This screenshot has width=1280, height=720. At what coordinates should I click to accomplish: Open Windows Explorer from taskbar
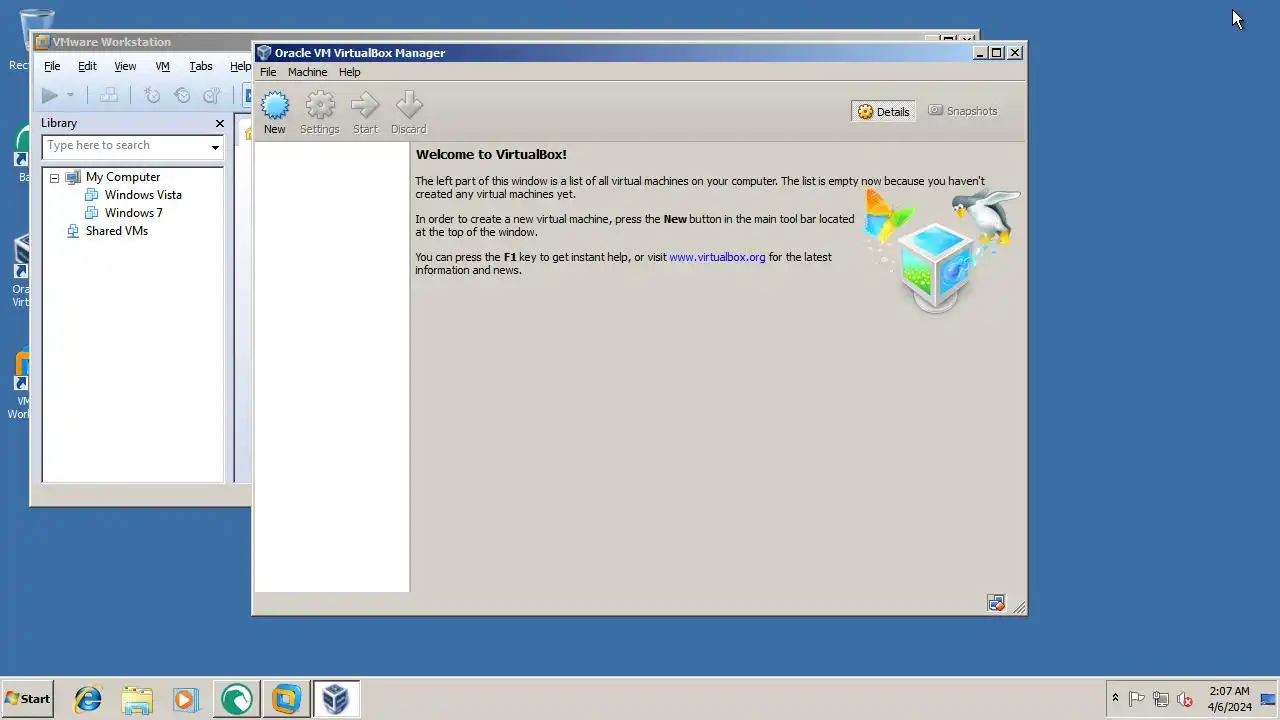click(x=137, y=699)
